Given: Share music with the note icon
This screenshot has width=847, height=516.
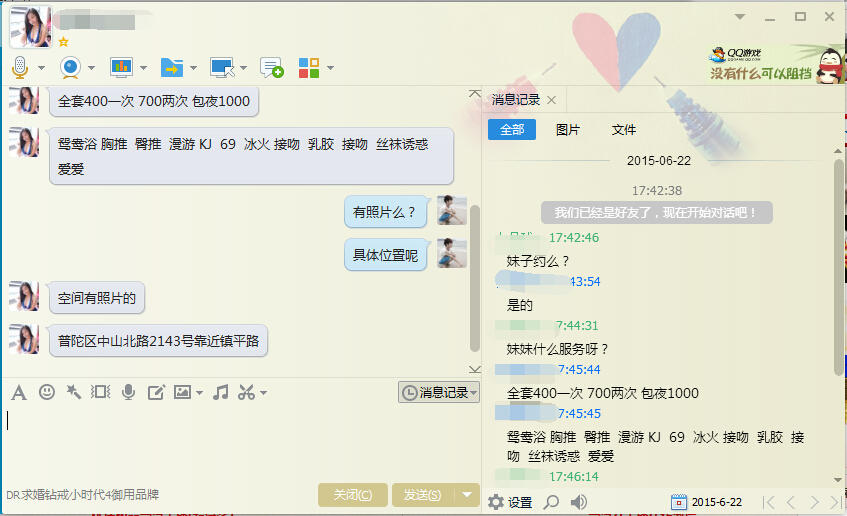Looking at the screenshot, I should (220, 392).
